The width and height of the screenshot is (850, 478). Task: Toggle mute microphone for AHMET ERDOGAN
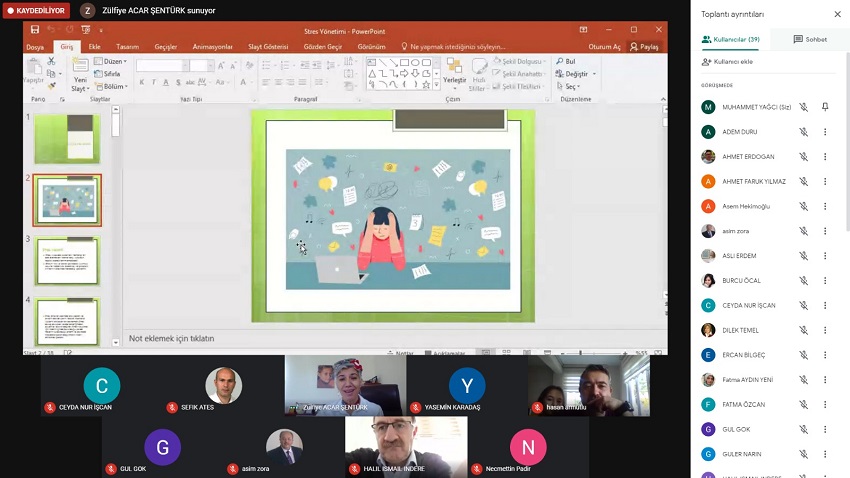pos(803,157)
